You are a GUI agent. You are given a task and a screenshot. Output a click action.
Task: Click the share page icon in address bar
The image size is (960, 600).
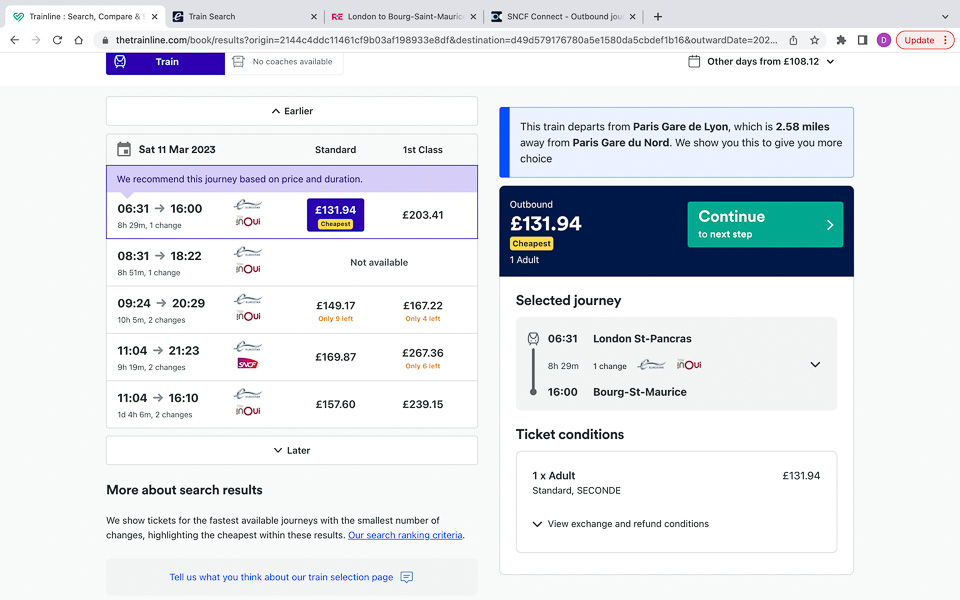[793, 40]
